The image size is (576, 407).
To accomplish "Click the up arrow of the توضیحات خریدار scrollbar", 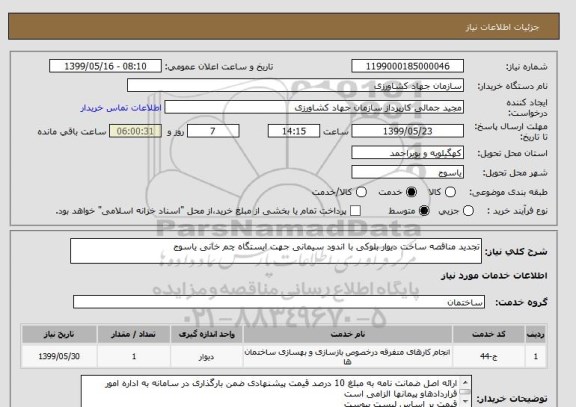I will click(x=465, y=382).
